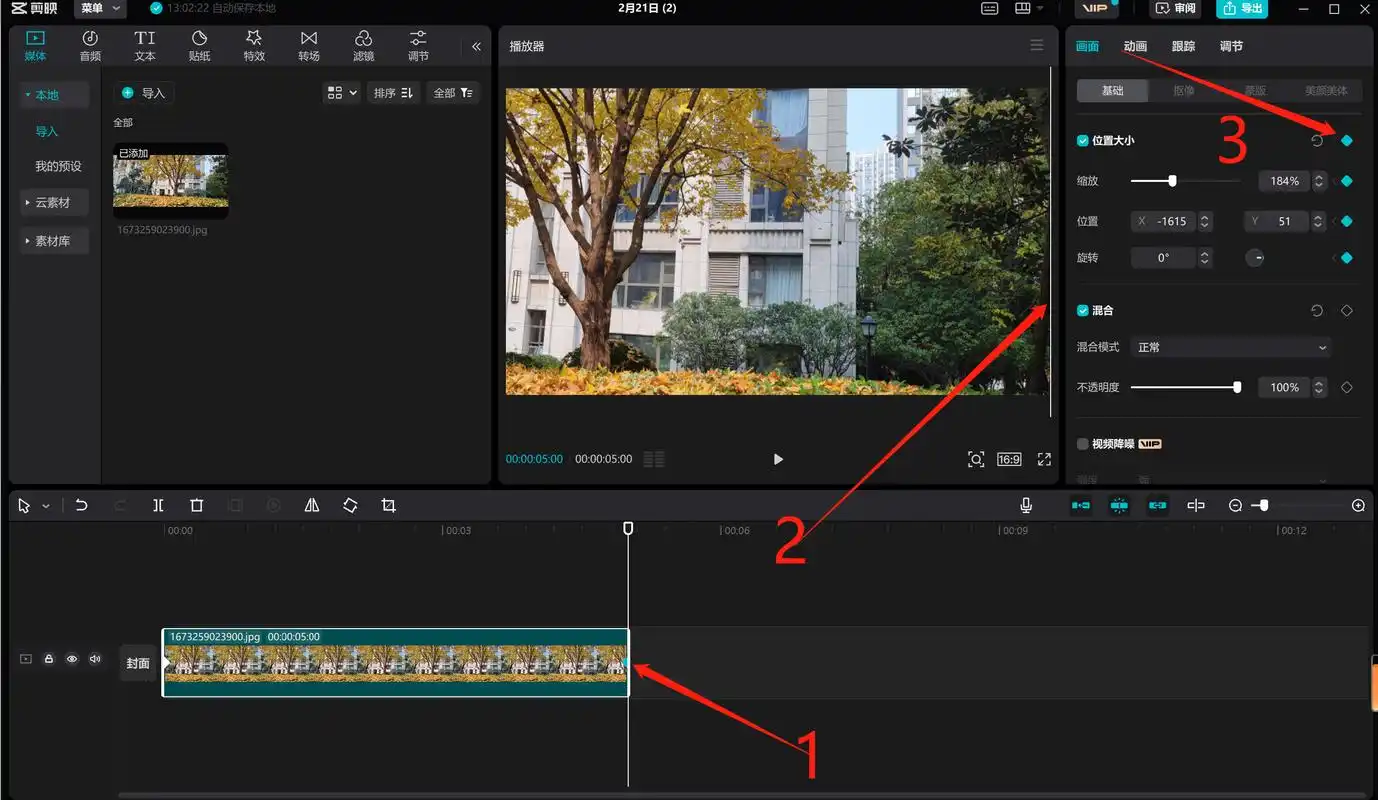Click the 不透明度 opacity slider handle
1378x800 pixels.
coord(1237,387)
